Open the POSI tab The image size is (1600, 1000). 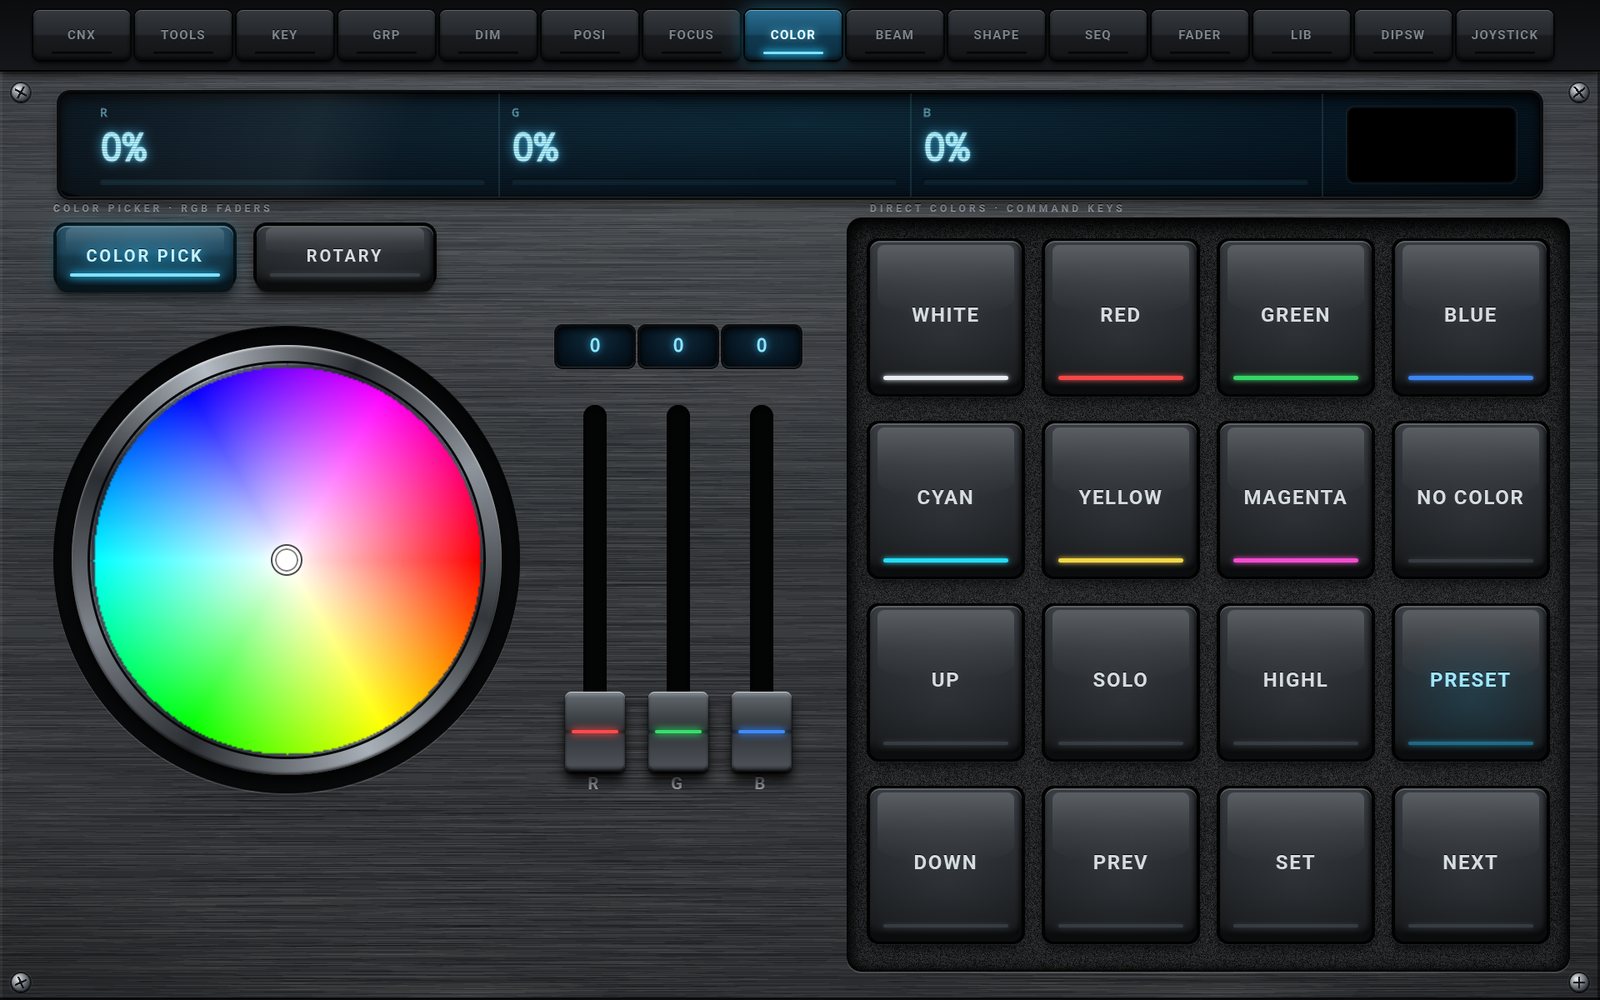[589, 35]
